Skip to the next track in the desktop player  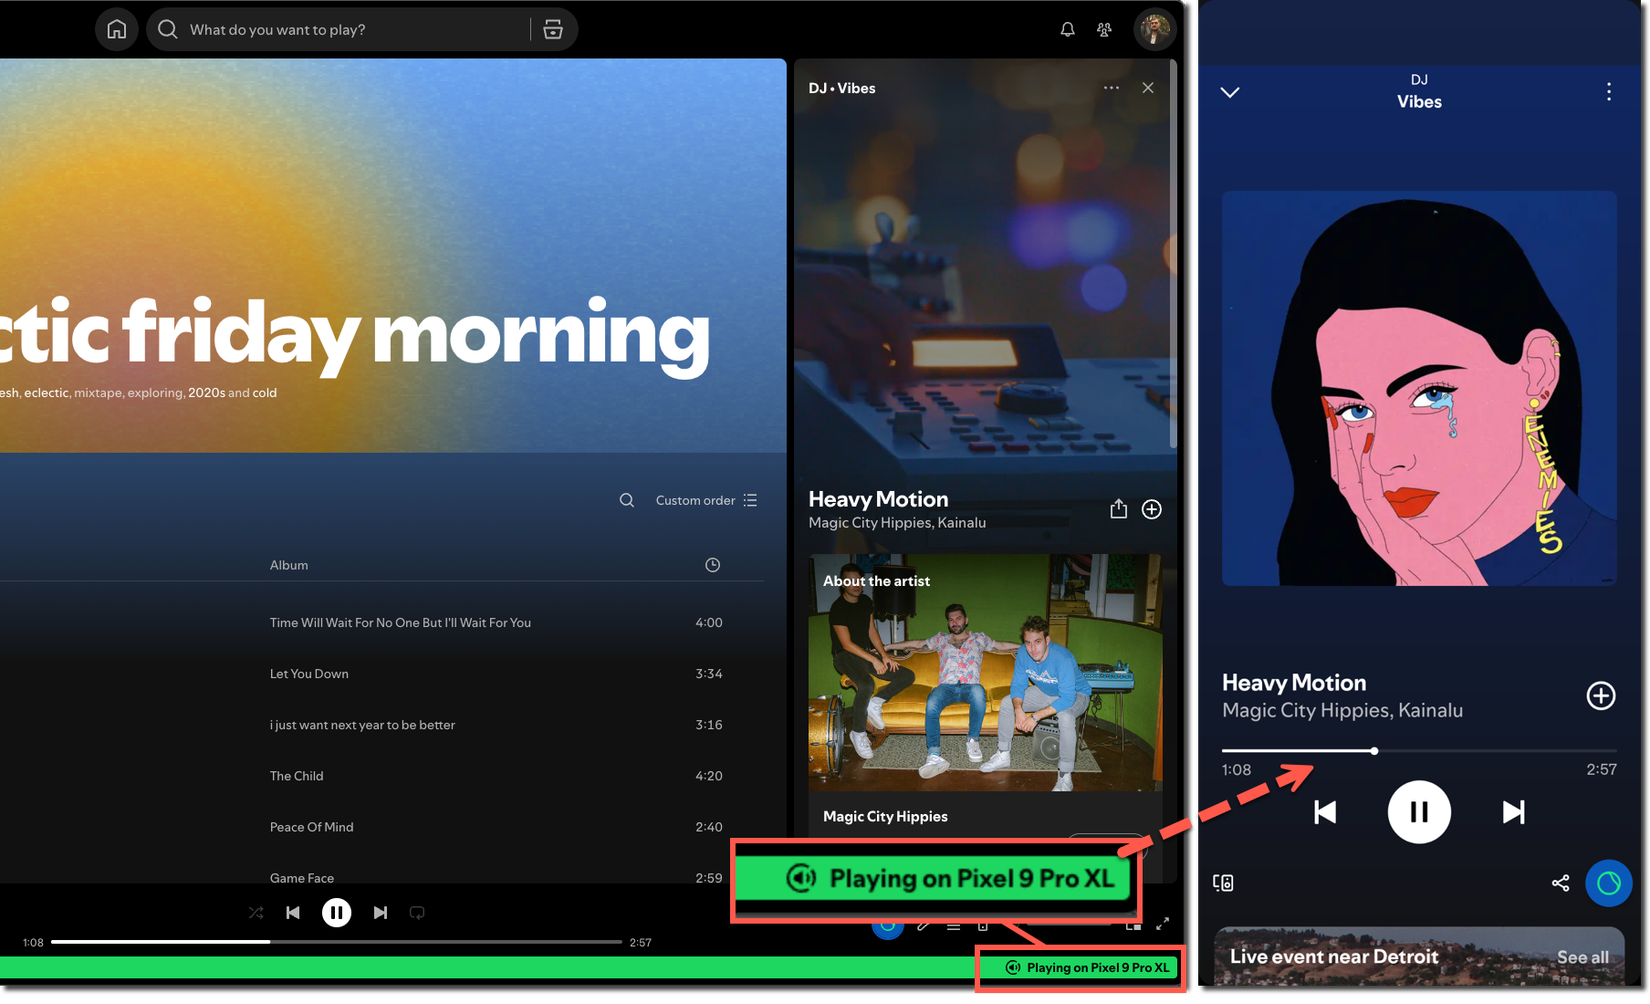[x=380, y=912]
